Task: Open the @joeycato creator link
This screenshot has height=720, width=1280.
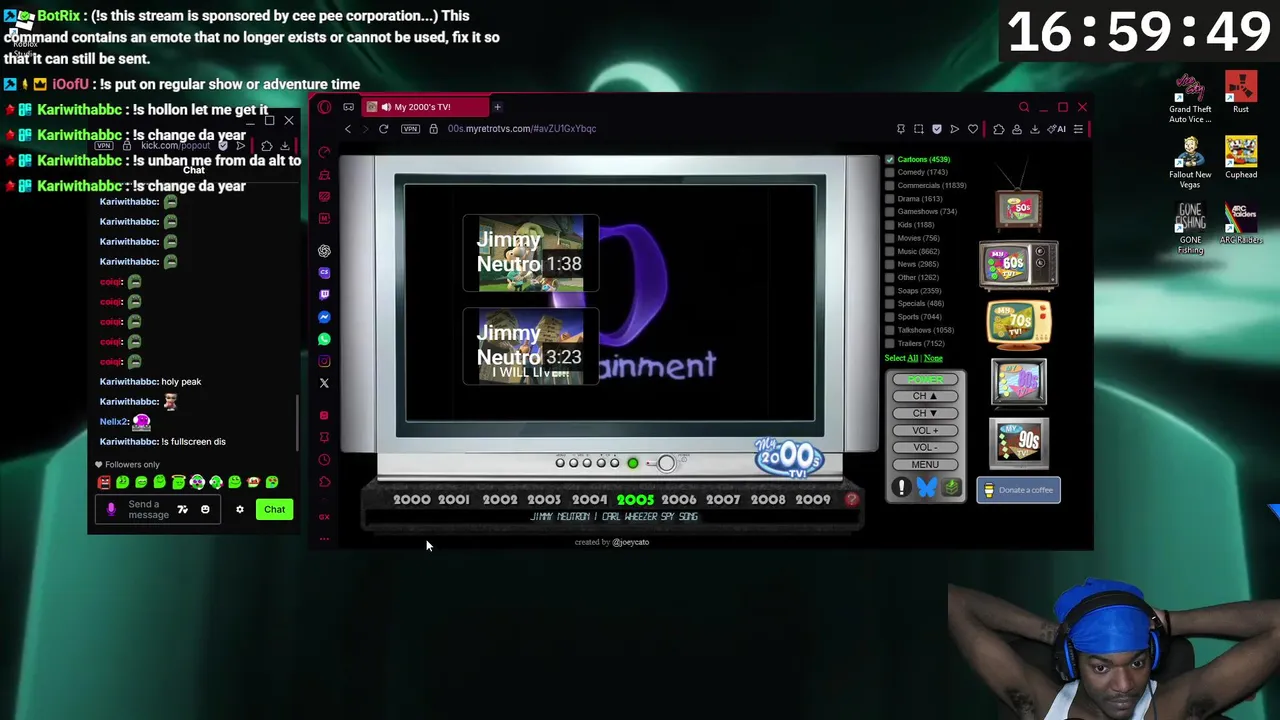Action: [631, 542]
